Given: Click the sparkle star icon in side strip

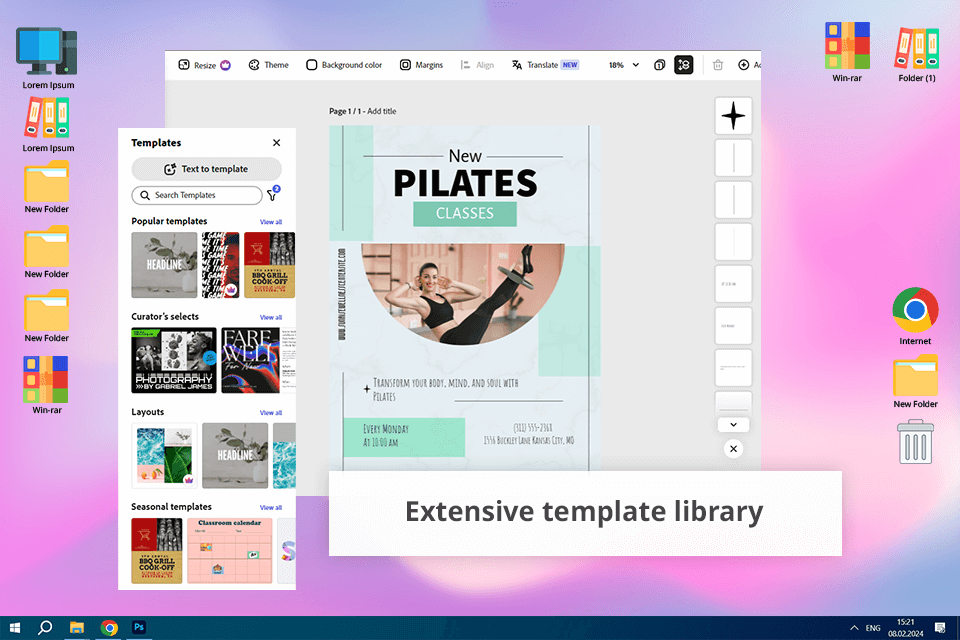Looking at the screenshot, I should (x=733, y=116).
